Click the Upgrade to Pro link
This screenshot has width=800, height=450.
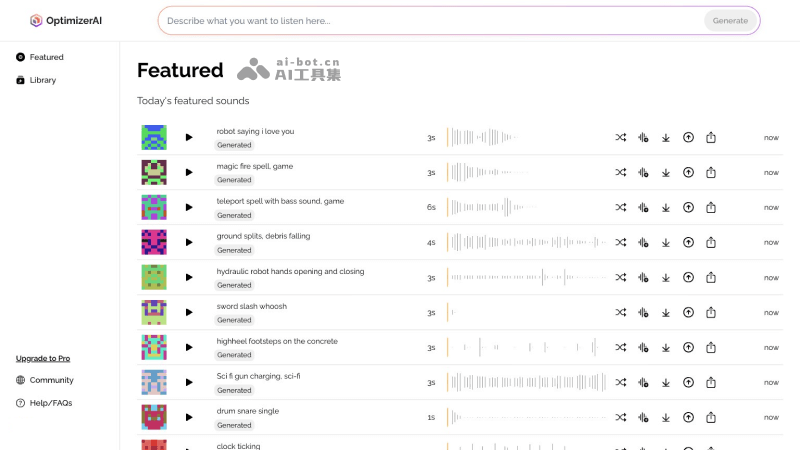click(43, 358)
